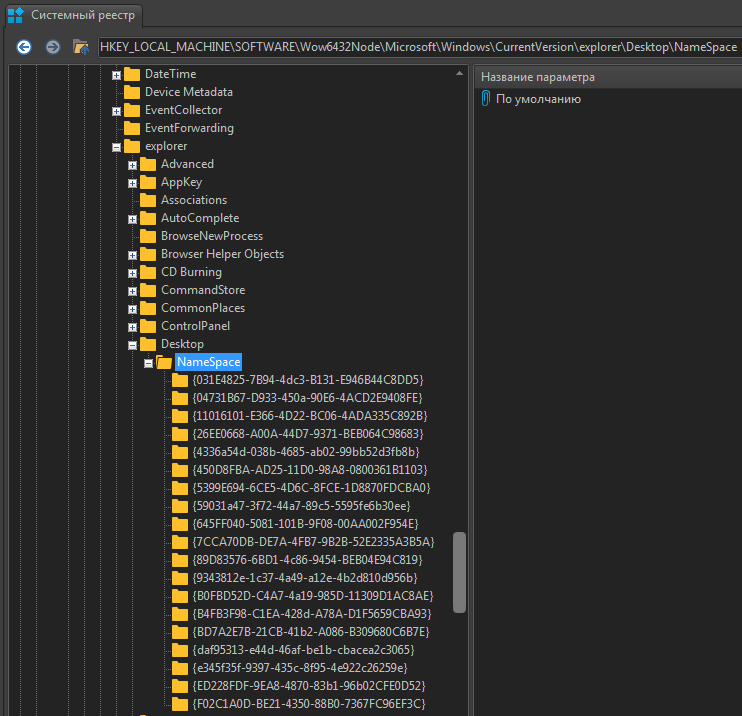742x716 pixels.
Task: Expand the AutoComplete key
Action: [132, 219]
